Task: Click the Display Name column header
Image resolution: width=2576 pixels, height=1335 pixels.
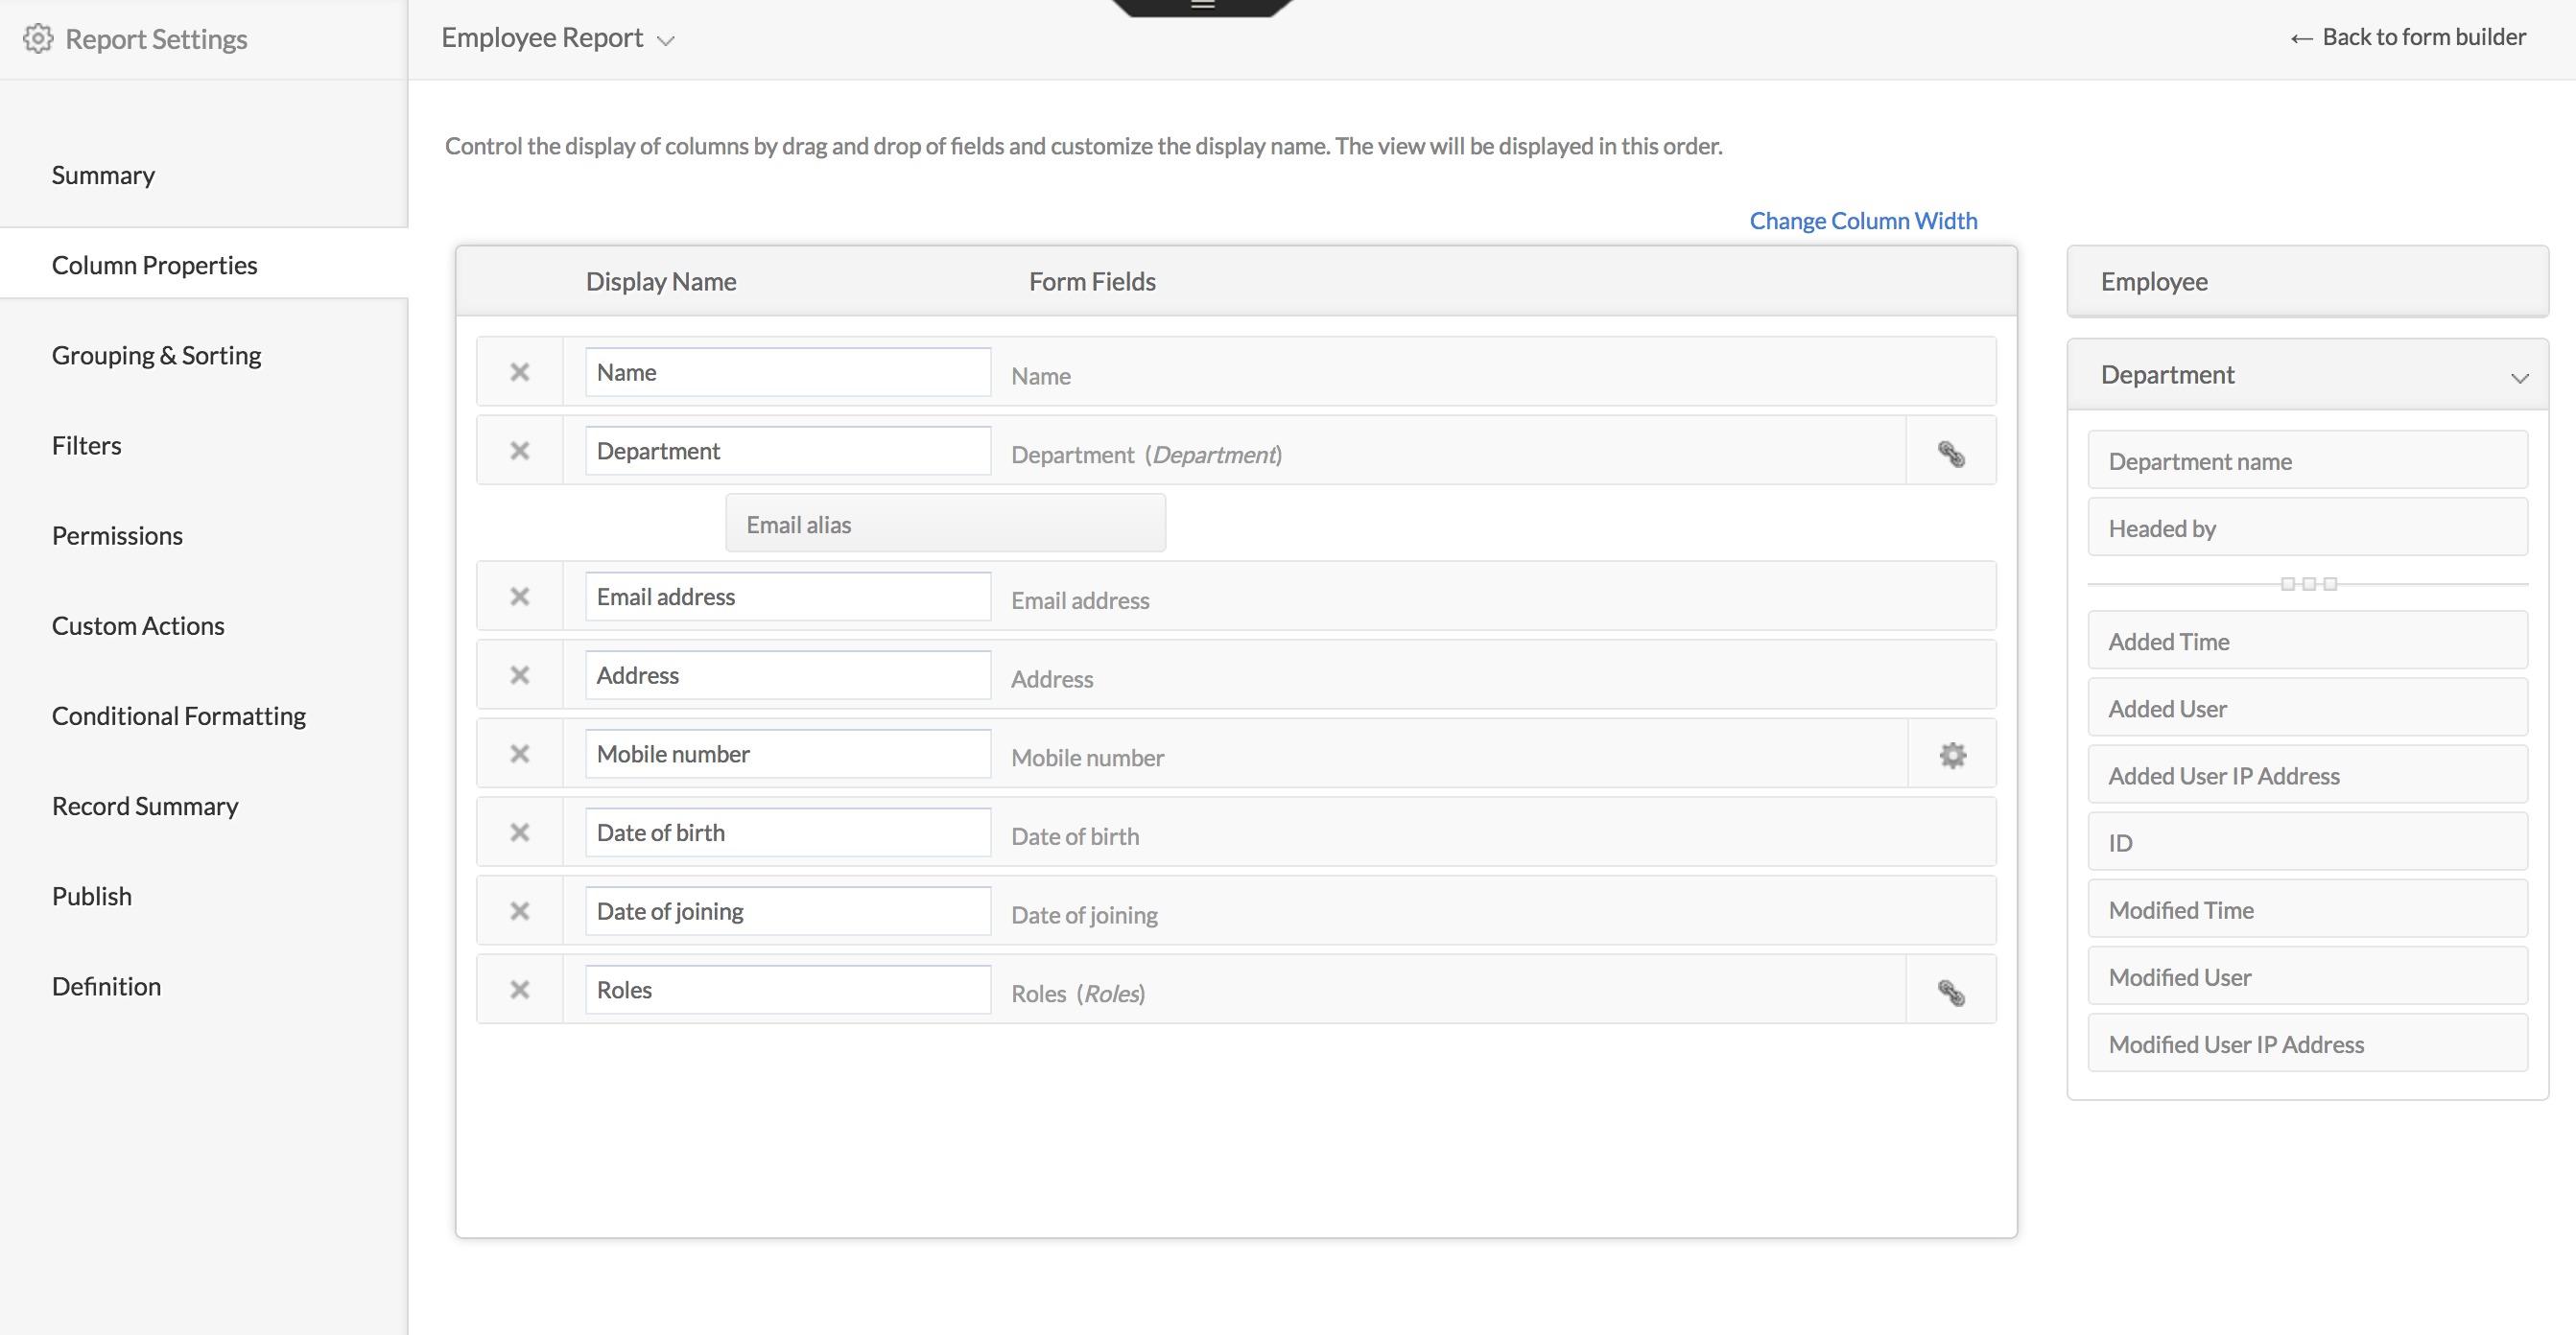Action: pos(661,281)
